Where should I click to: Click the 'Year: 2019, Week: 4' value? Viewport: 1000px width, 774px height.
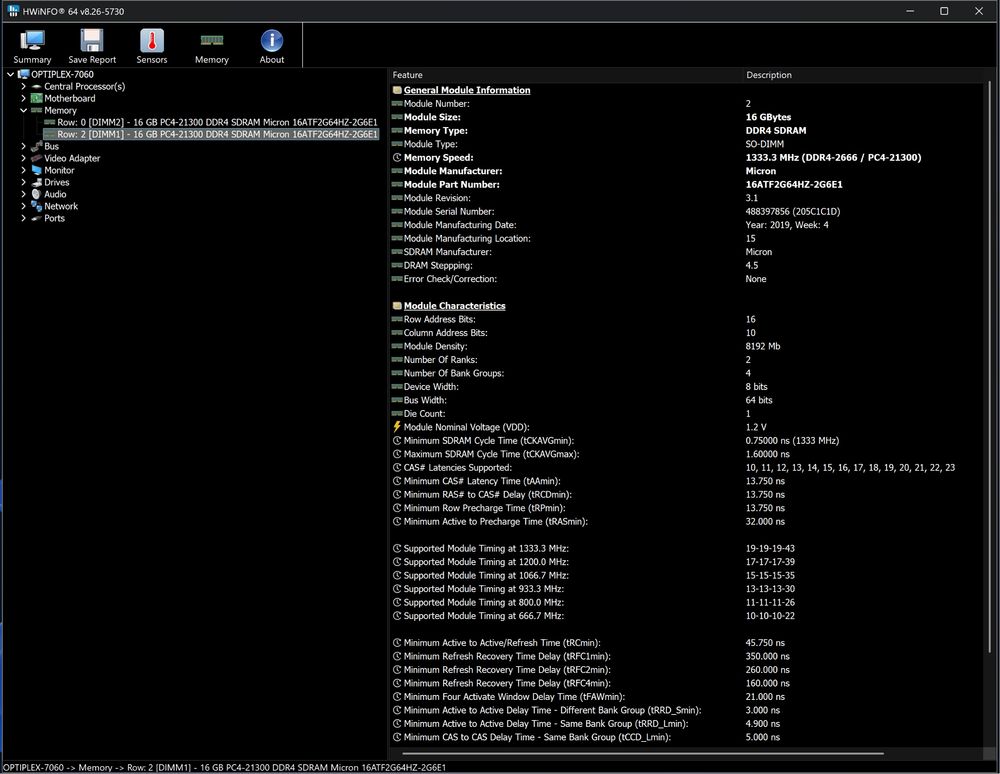point(787,225)
